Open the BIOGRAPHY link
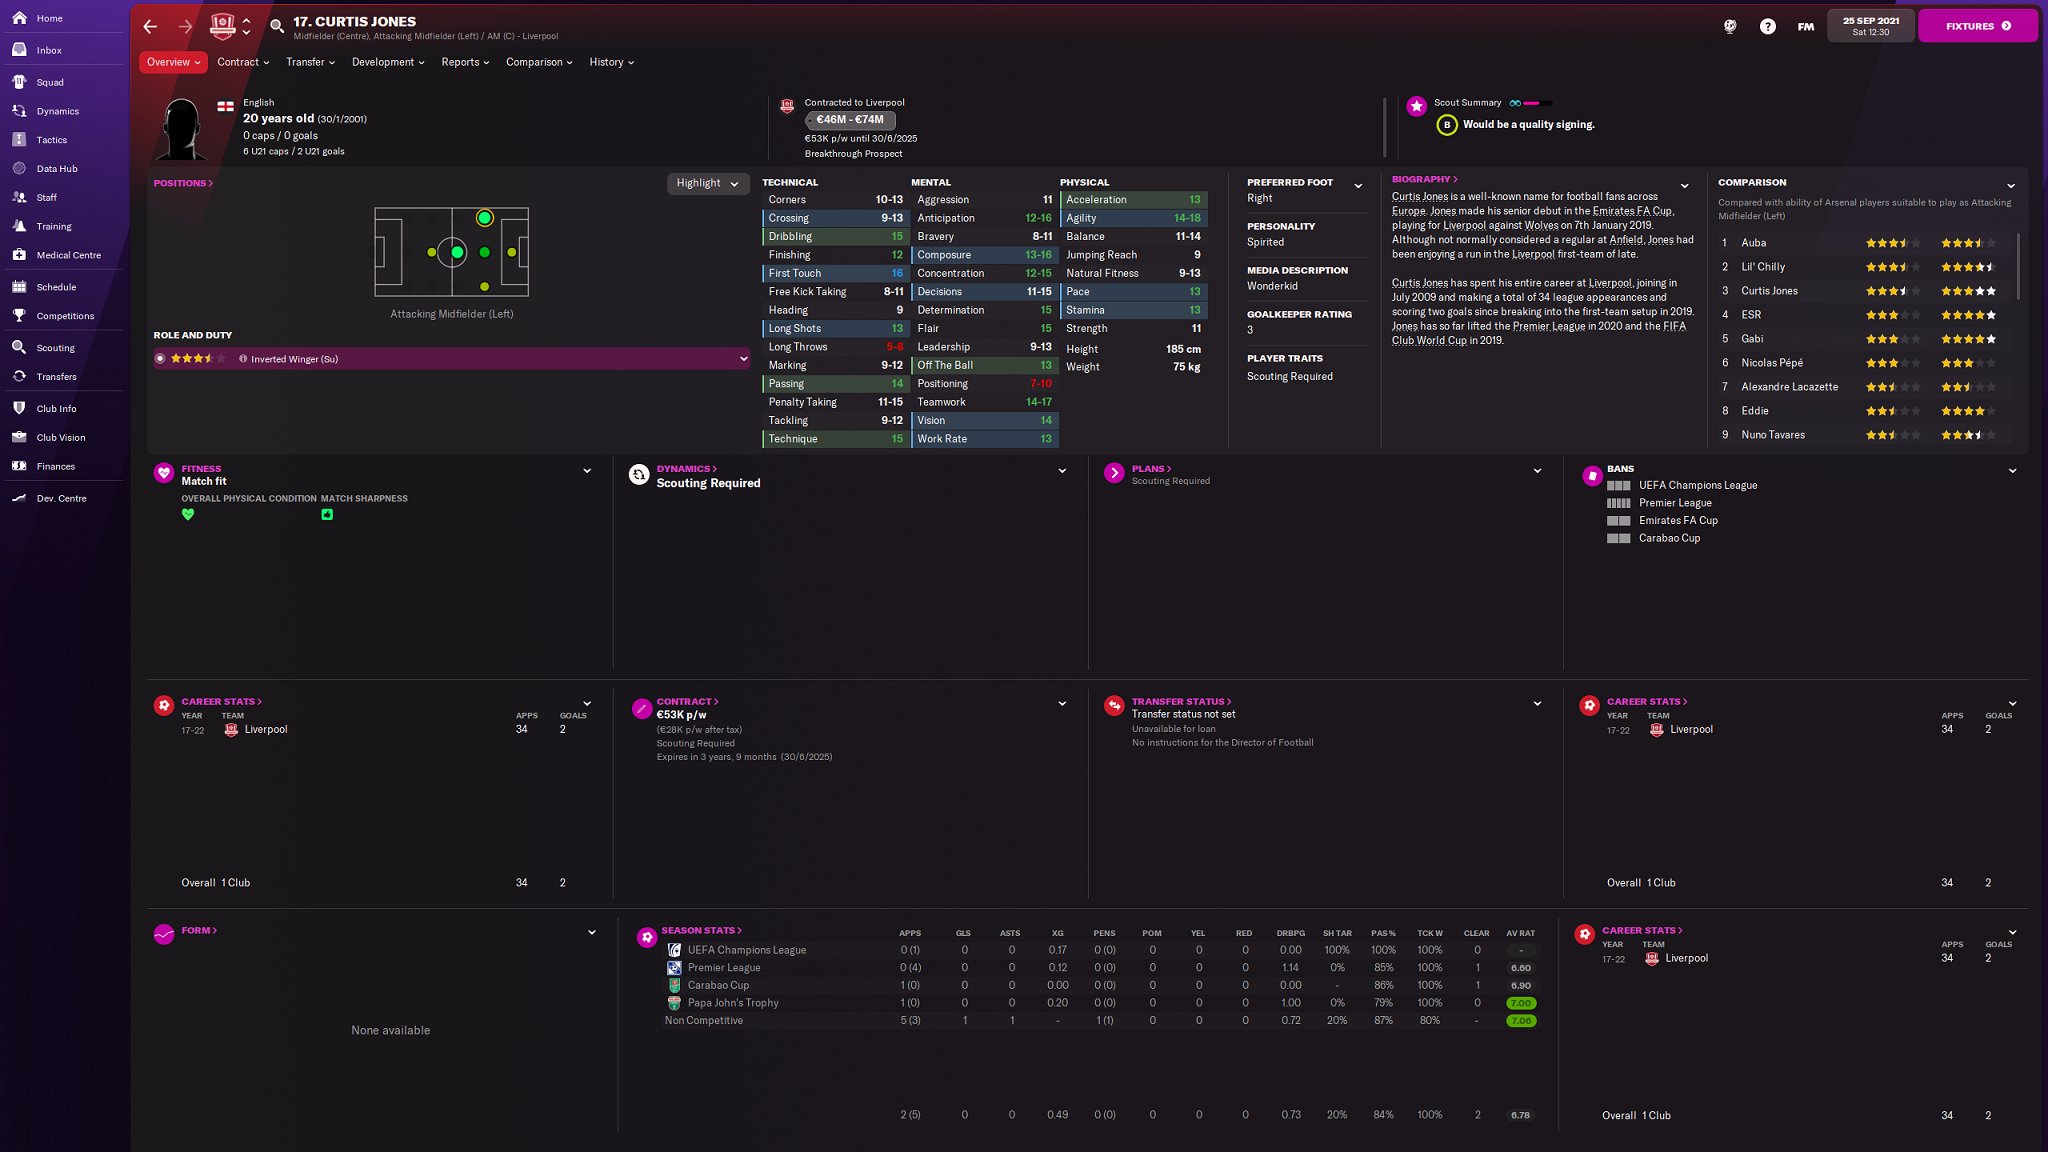Image resolution: width=2048 pixels, height=1152 pixels. pos(1424,180)
